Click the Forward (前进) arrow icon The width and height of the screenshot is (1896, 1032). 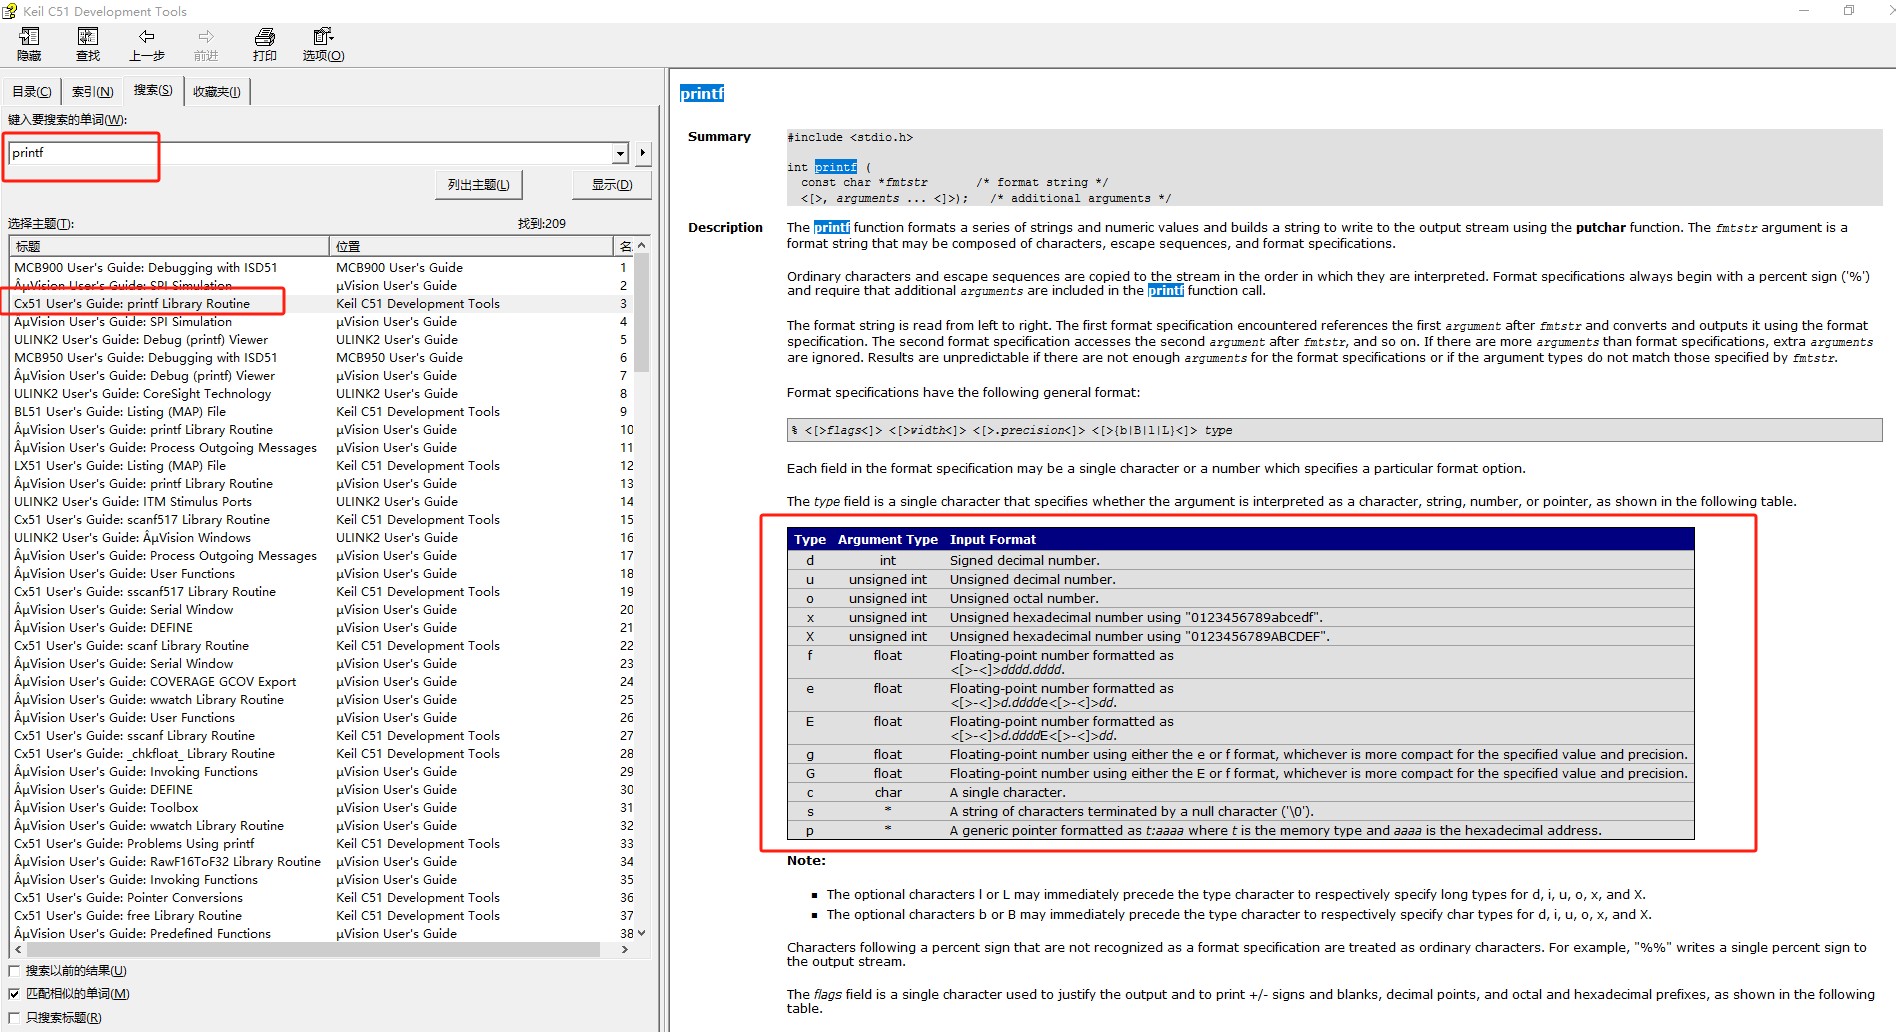206,37
